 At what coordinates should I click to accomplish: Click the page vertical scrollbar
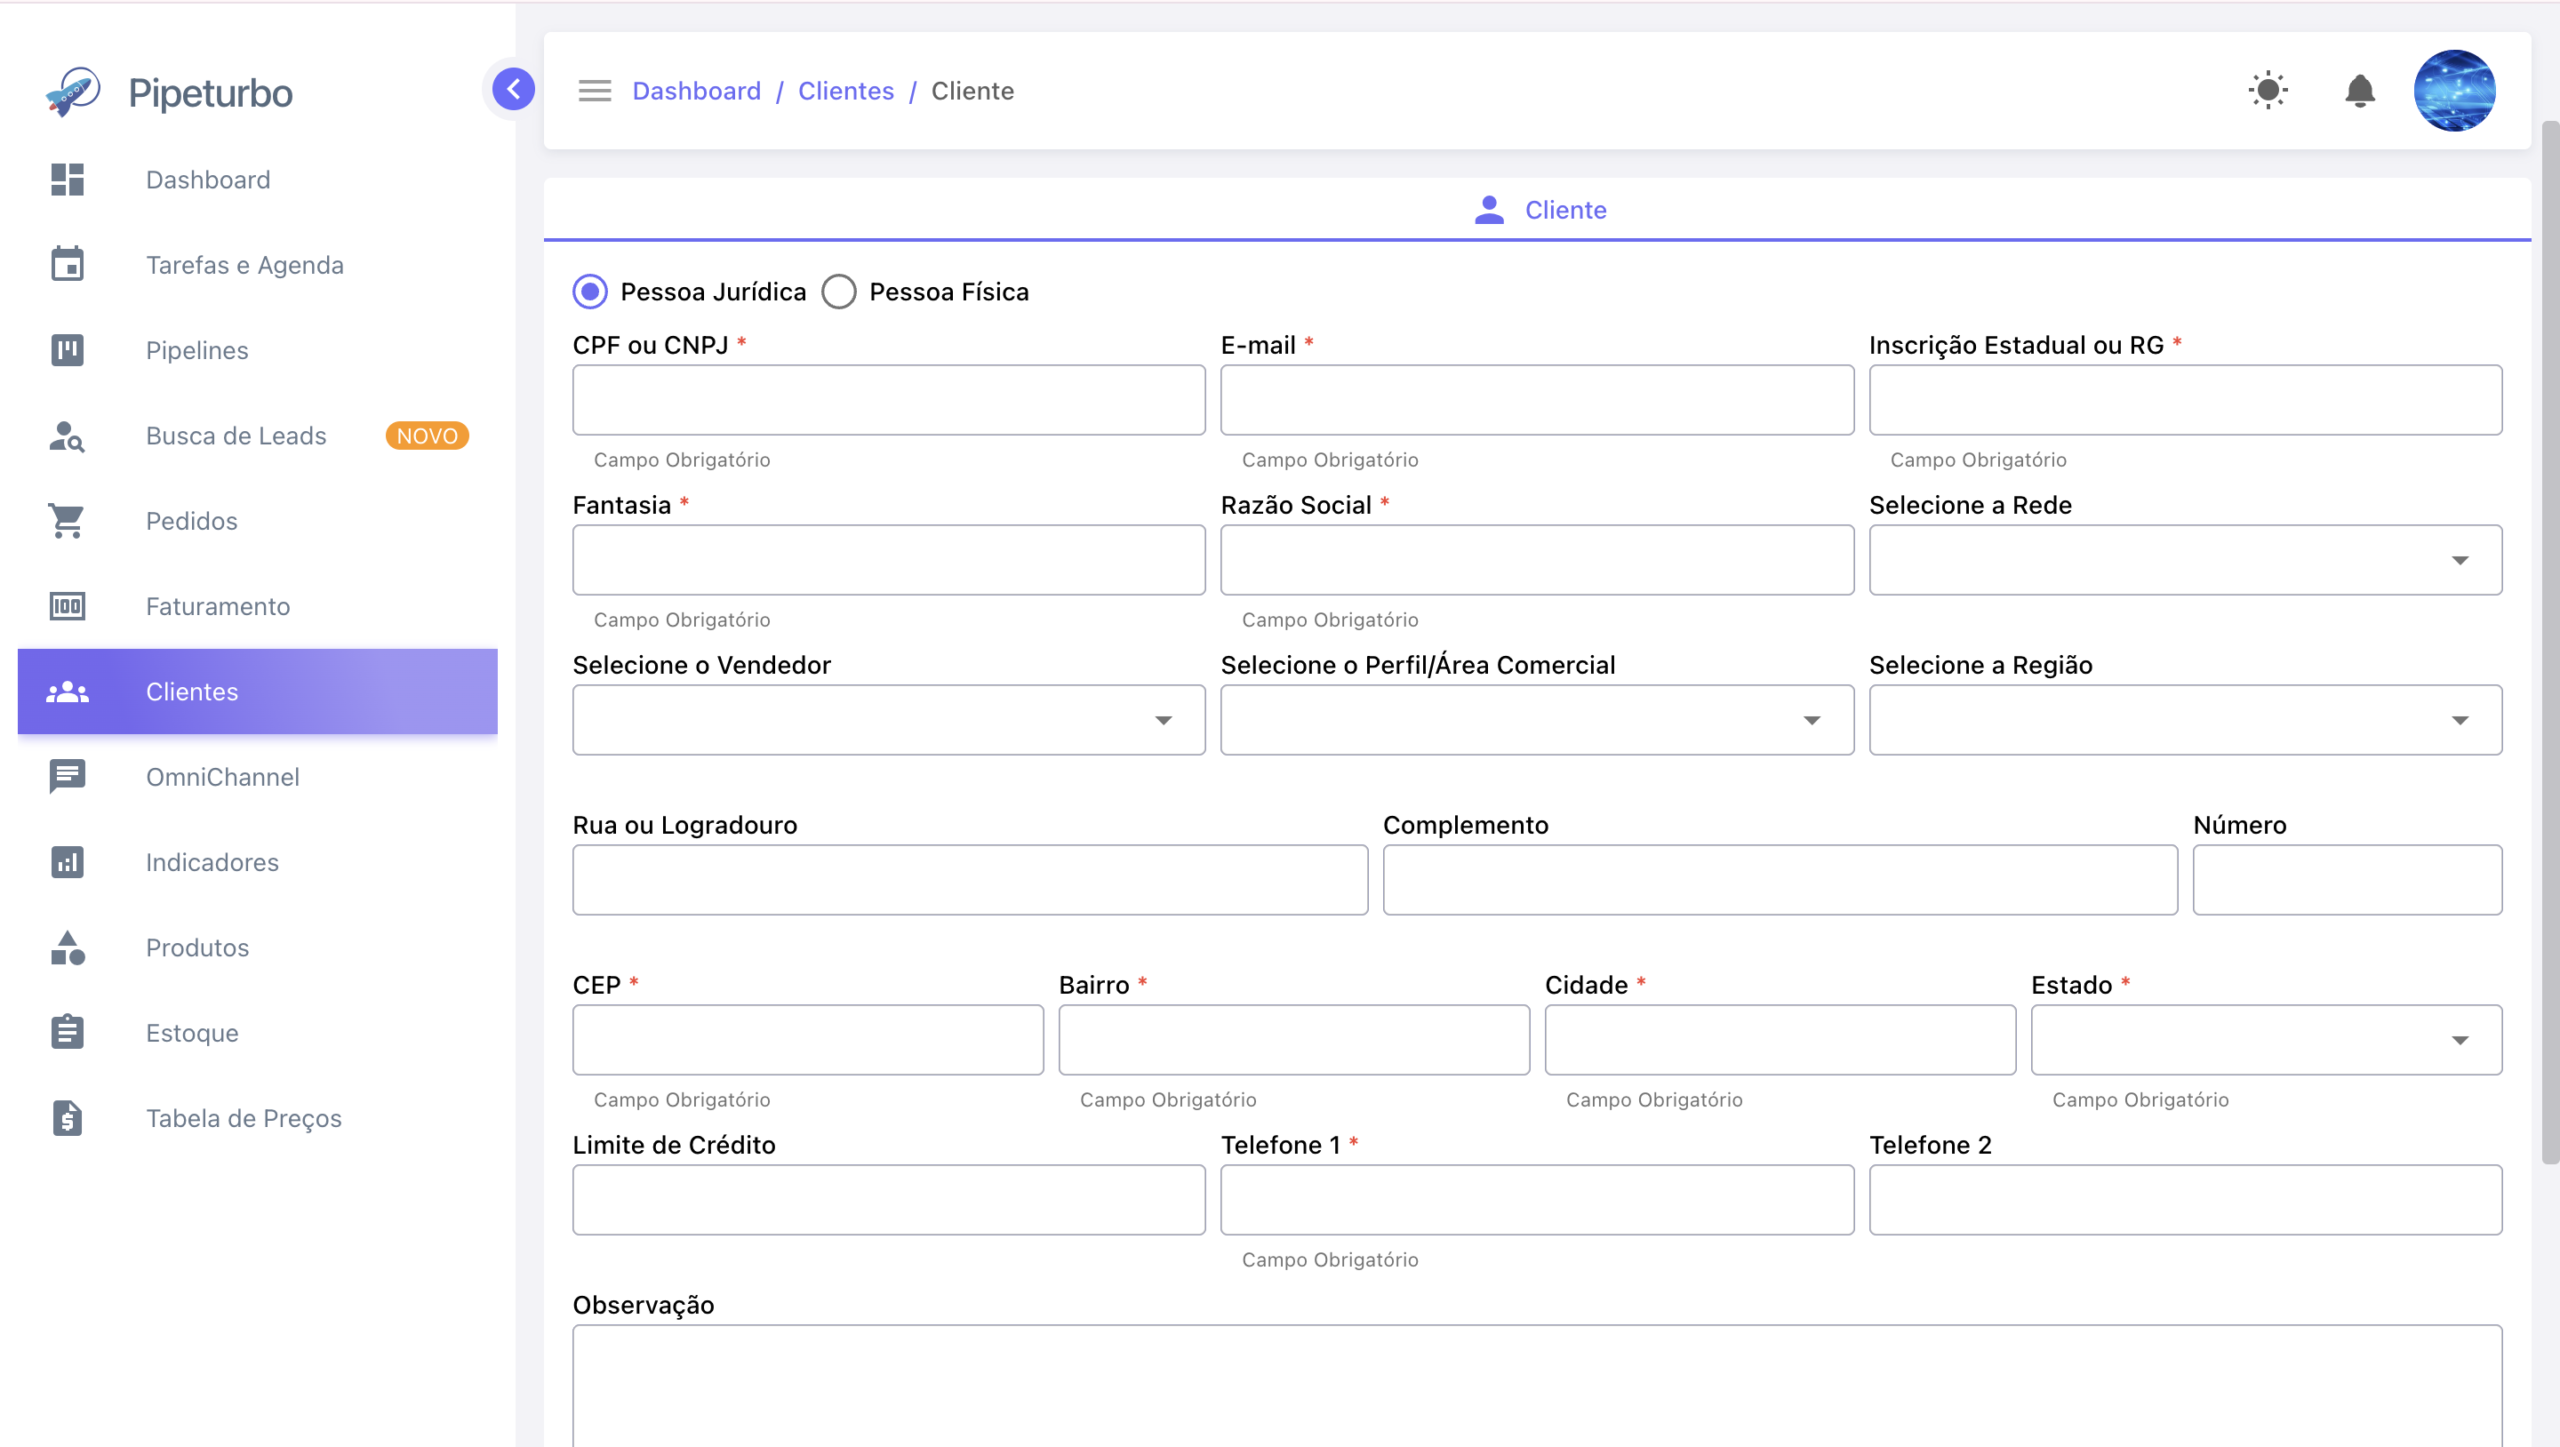(2550, 642)
